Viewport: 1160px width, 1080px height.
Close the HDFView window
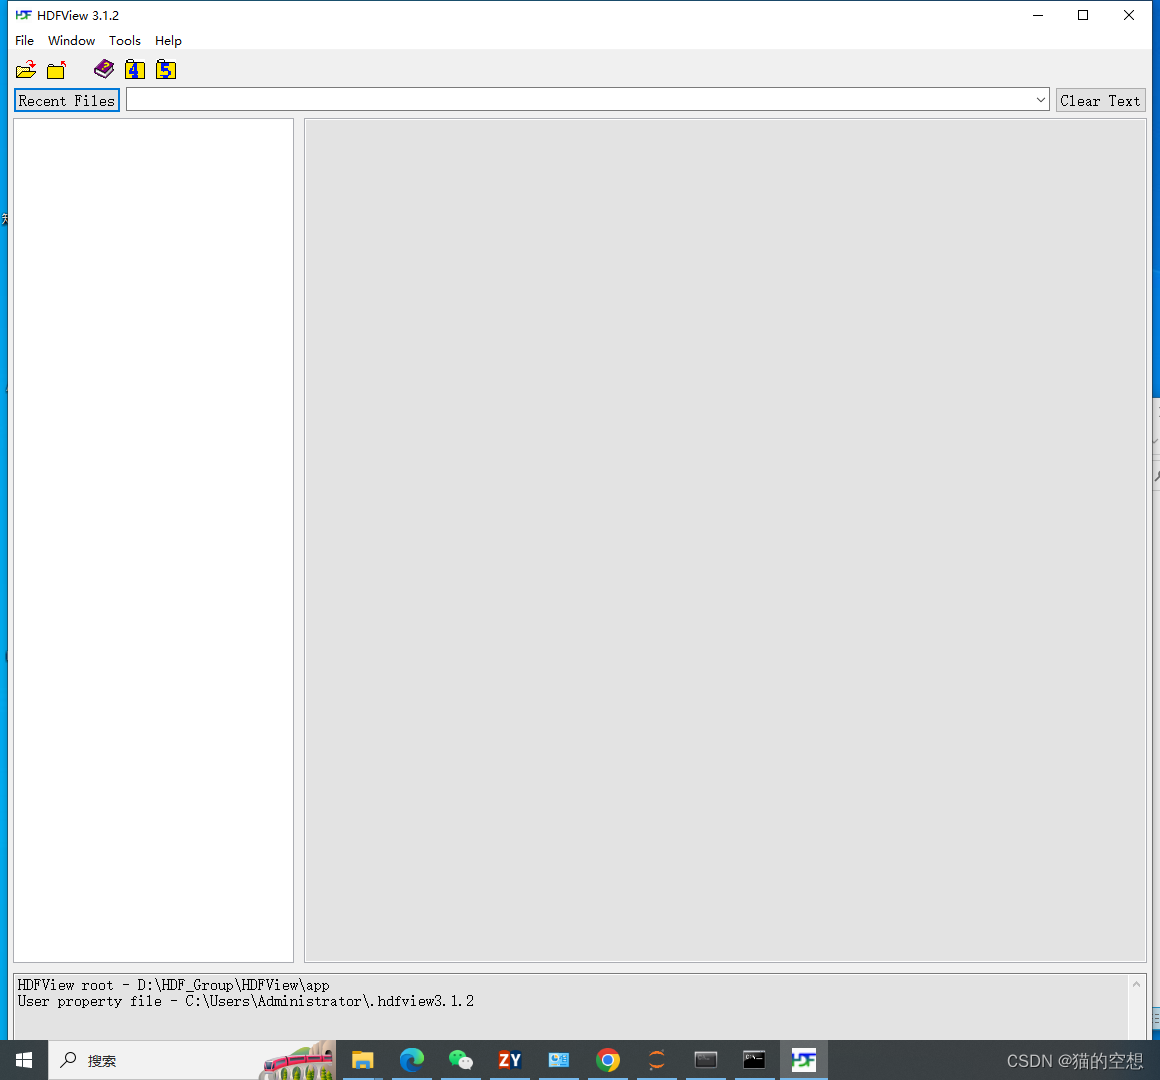1129,15
